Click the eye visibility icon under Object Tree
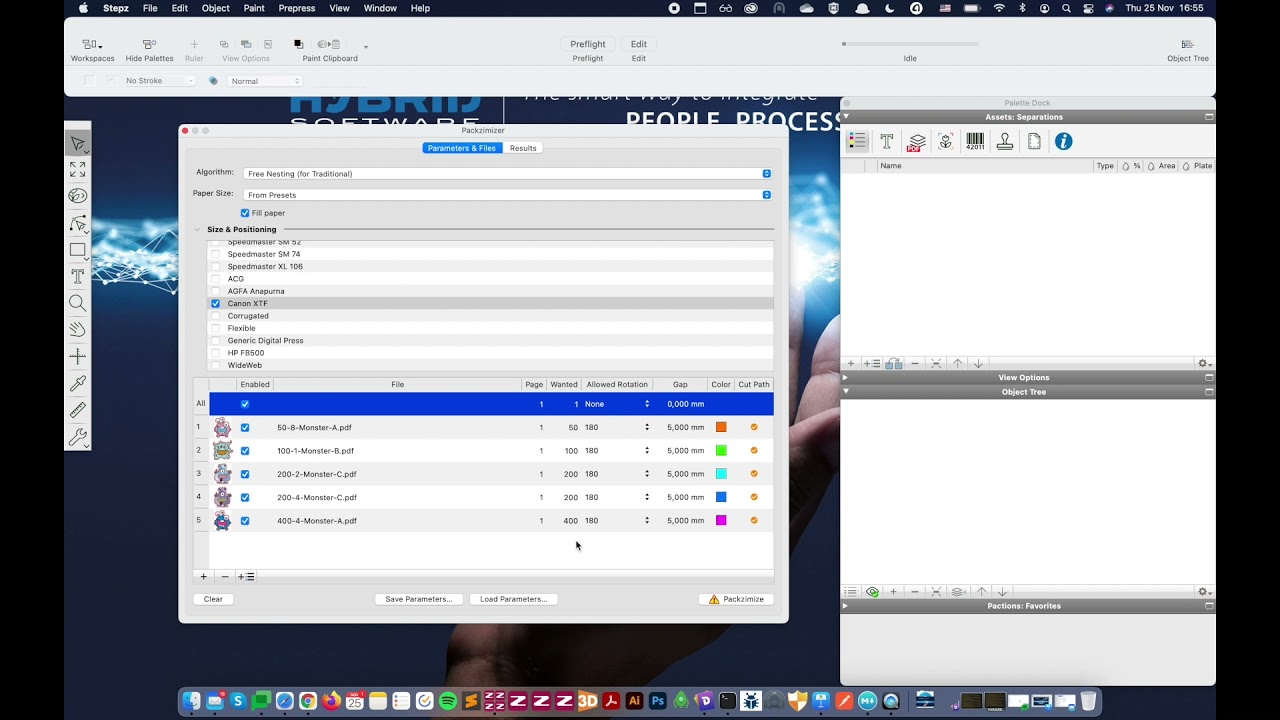This screenshot has width=1280, height=720. click(x=872, y=592)
